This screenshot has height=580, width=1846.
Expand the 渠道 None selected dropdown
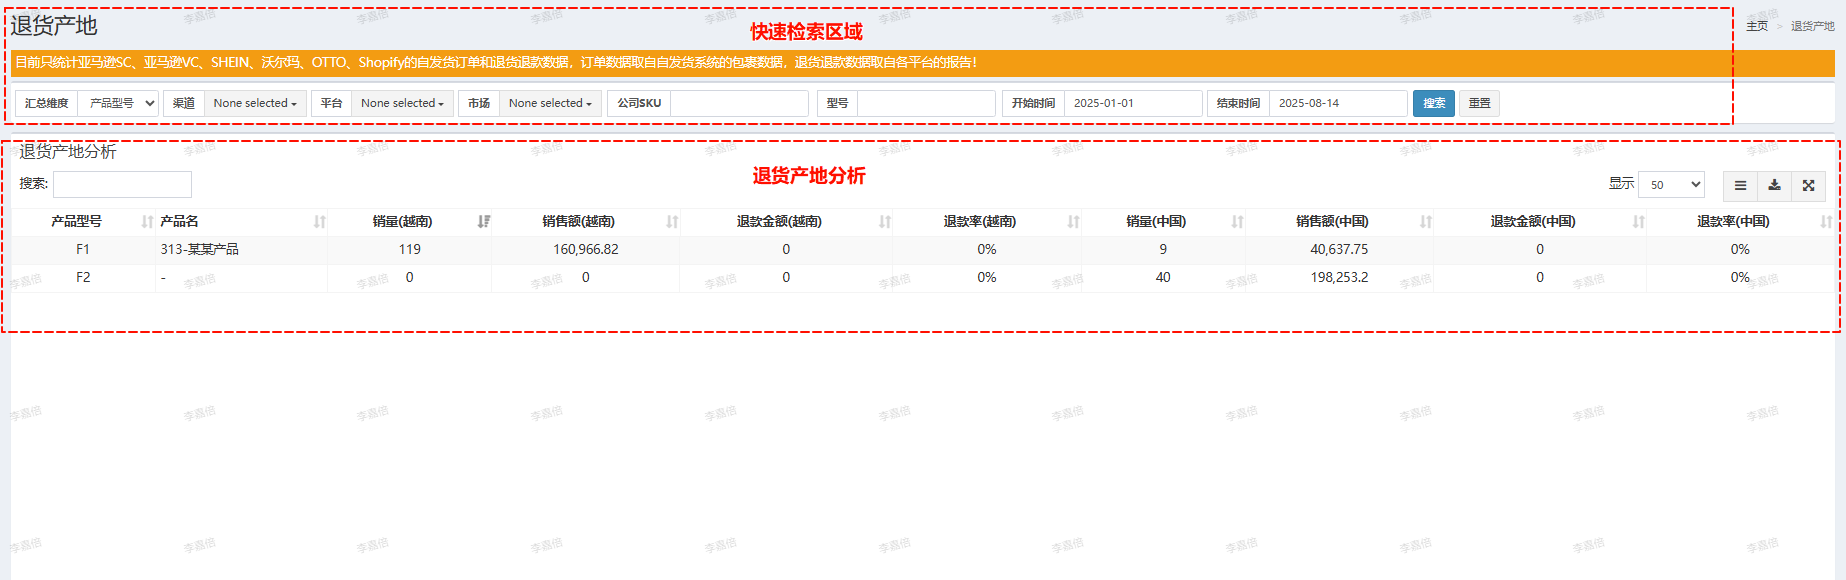click(255, 103)
